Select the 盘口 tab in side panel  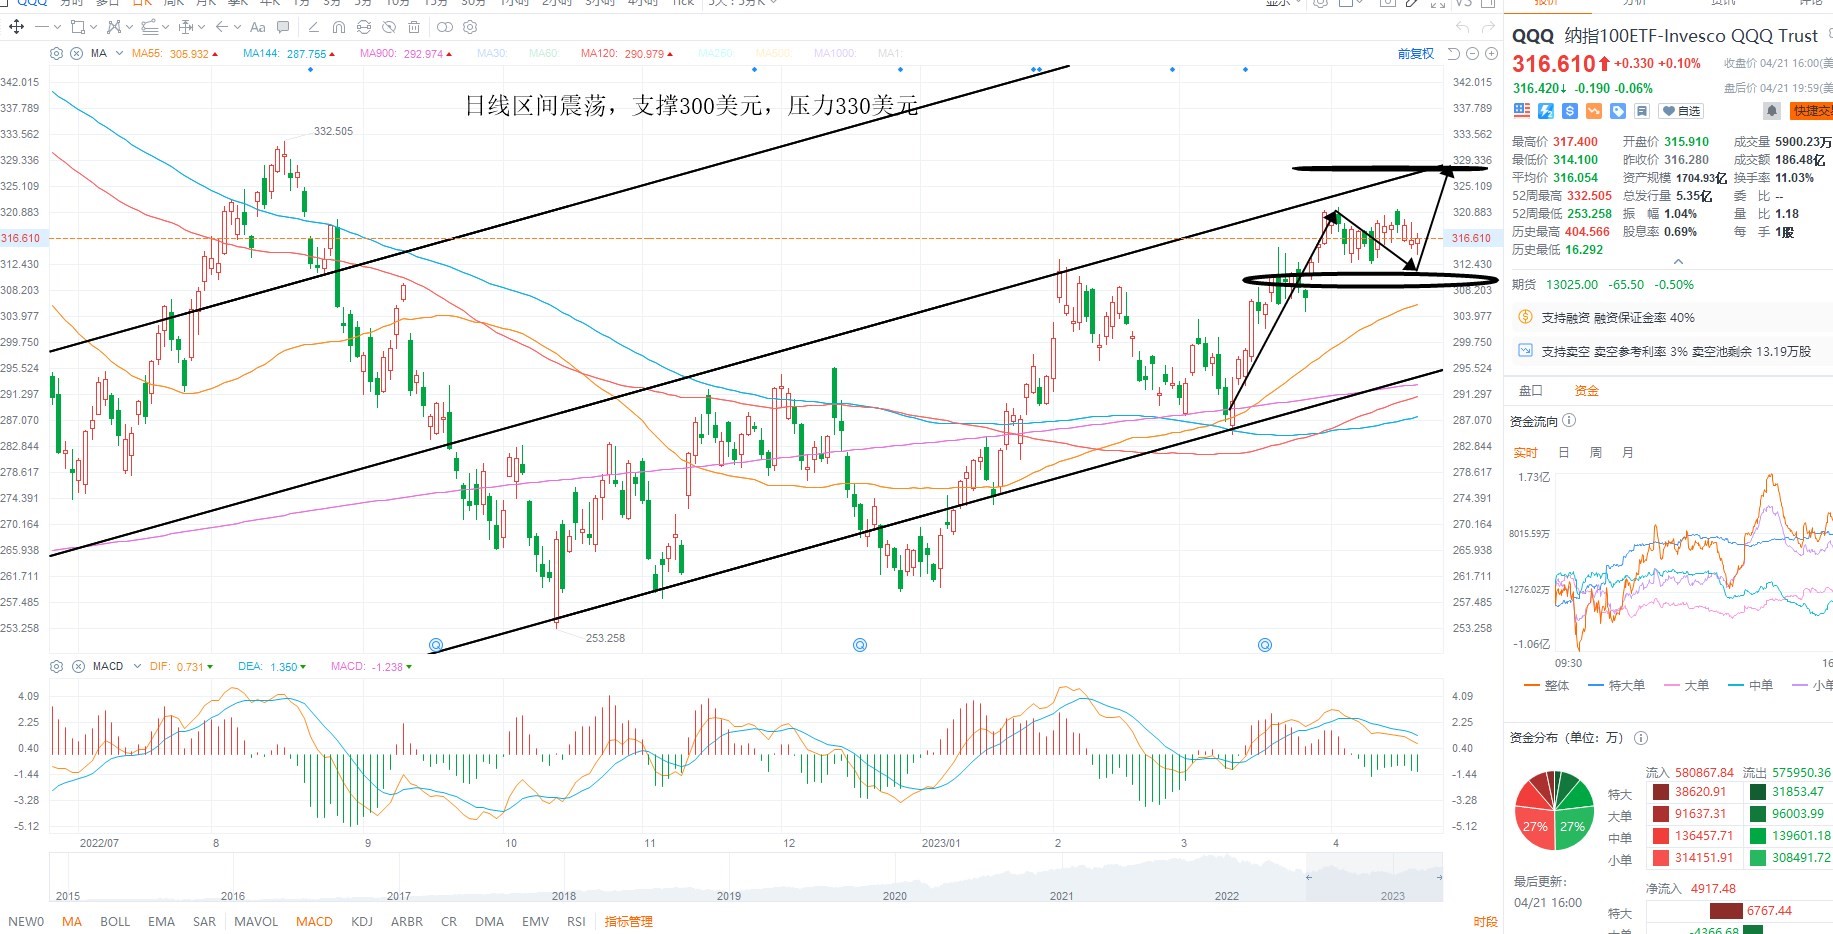pos(1531,391)
